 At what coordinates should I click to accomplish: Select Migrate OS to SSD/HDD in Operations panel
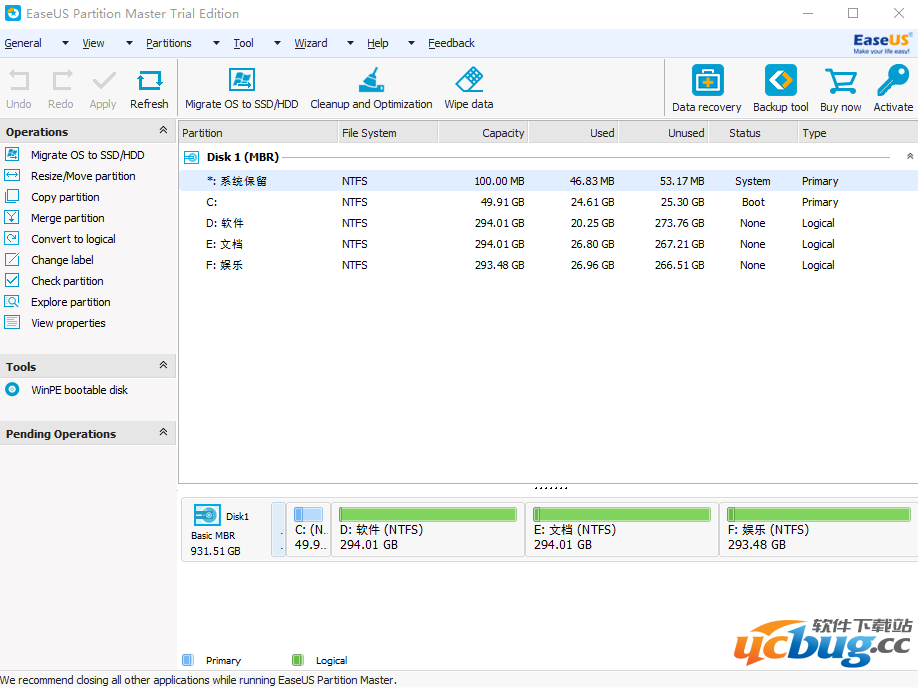click(x=87, y=155)
